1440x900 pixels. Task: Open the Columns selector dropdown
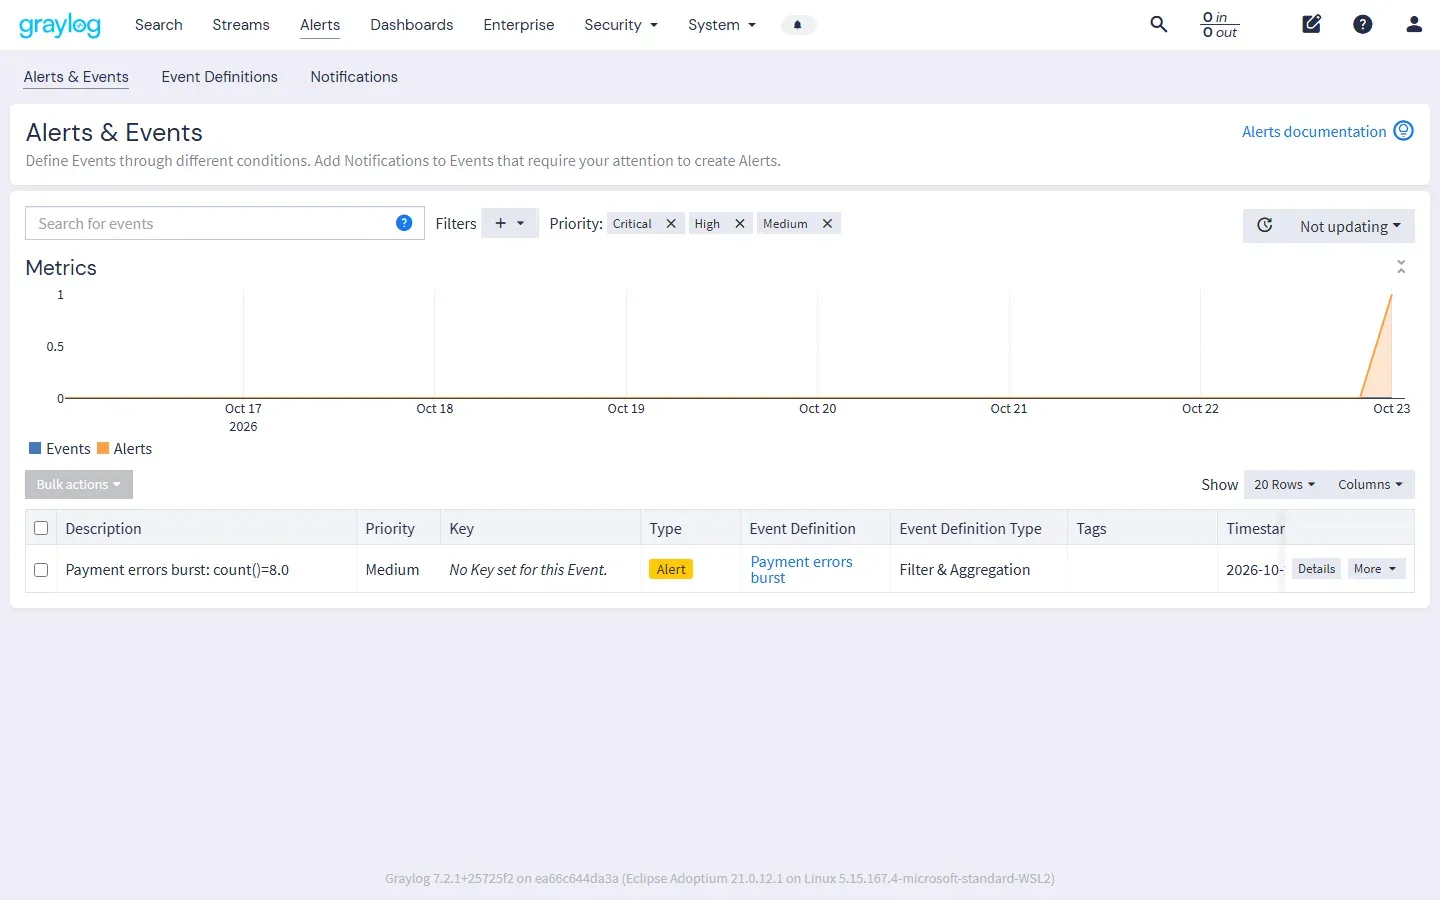(x=1370, y=485)
